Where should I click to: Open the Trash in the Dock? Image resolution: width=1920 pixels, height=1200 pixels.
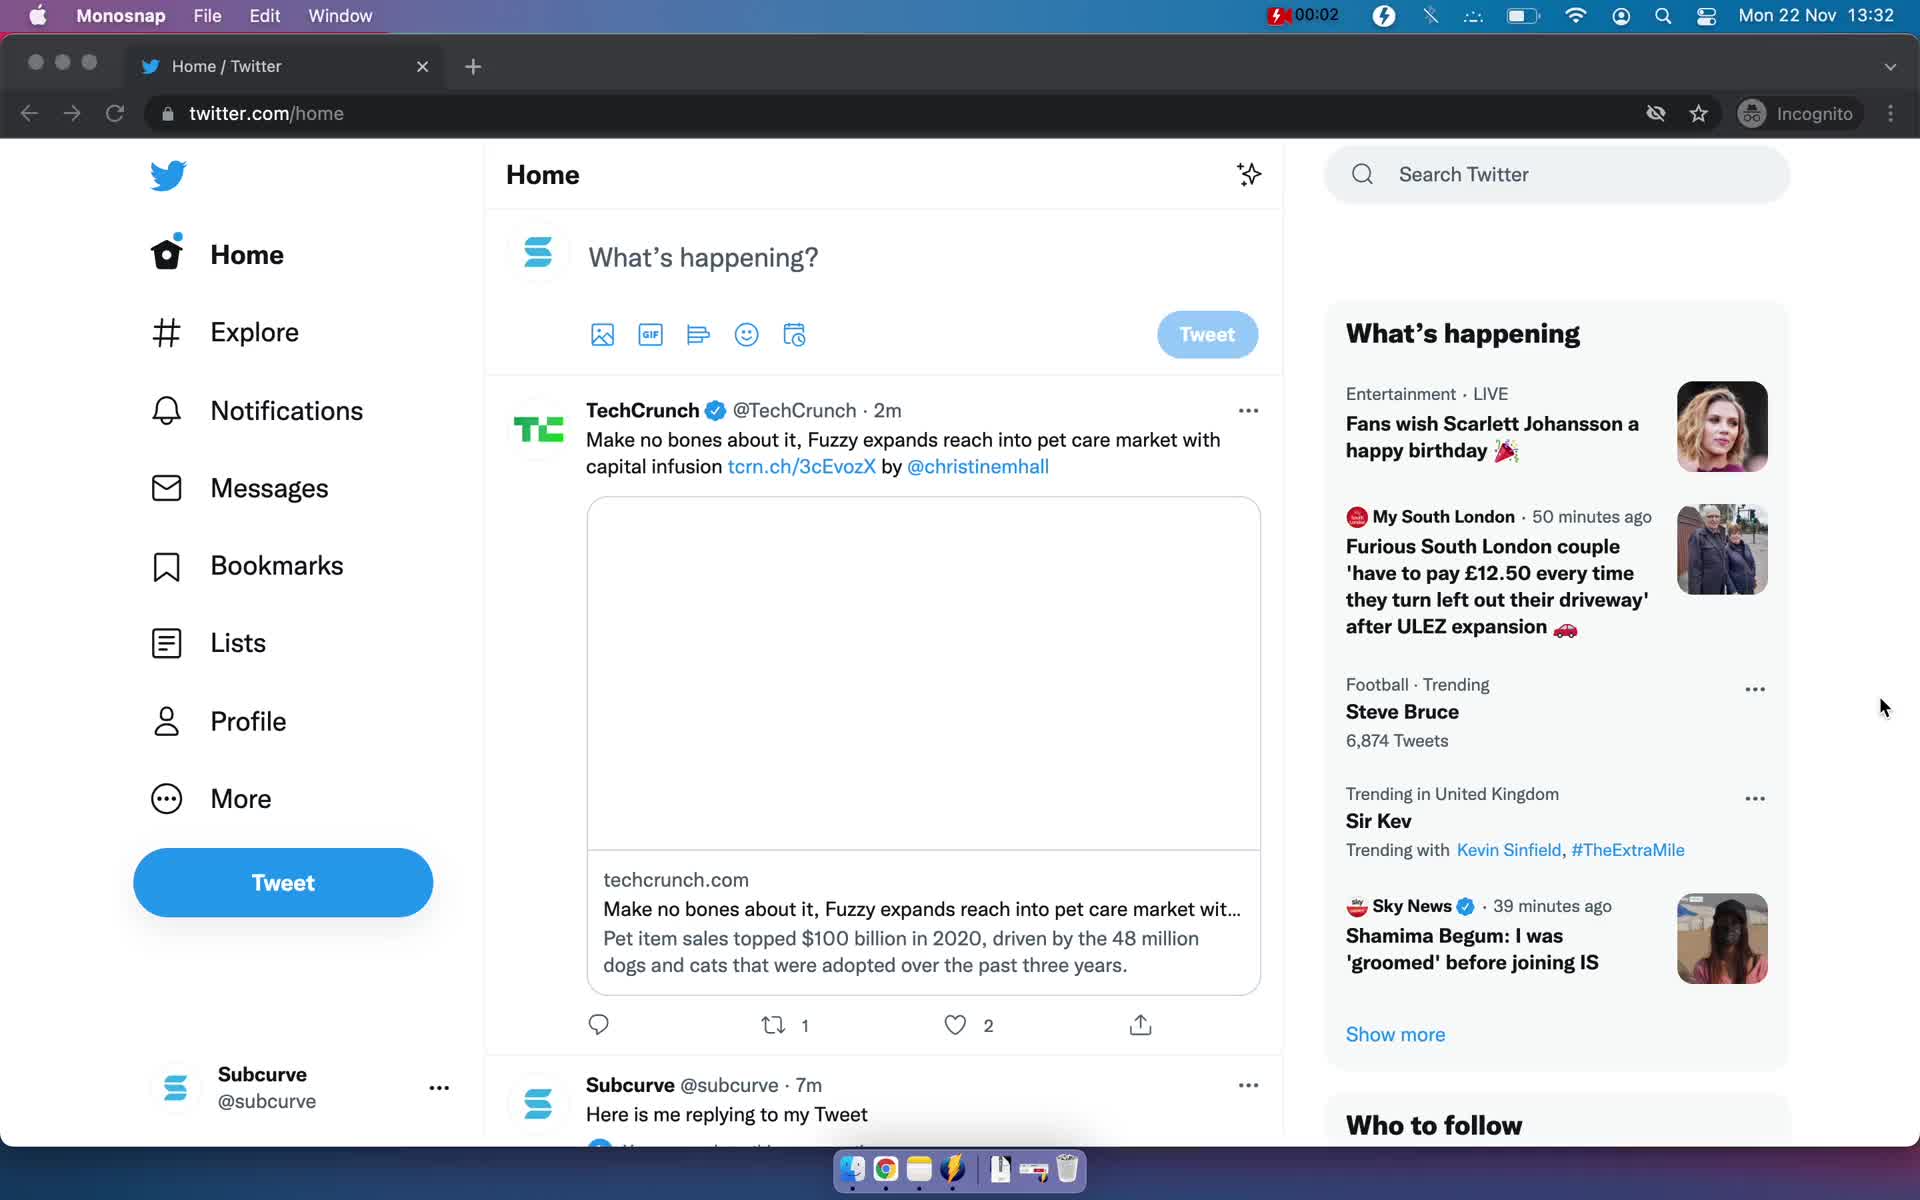[x=1067, y=1168]
